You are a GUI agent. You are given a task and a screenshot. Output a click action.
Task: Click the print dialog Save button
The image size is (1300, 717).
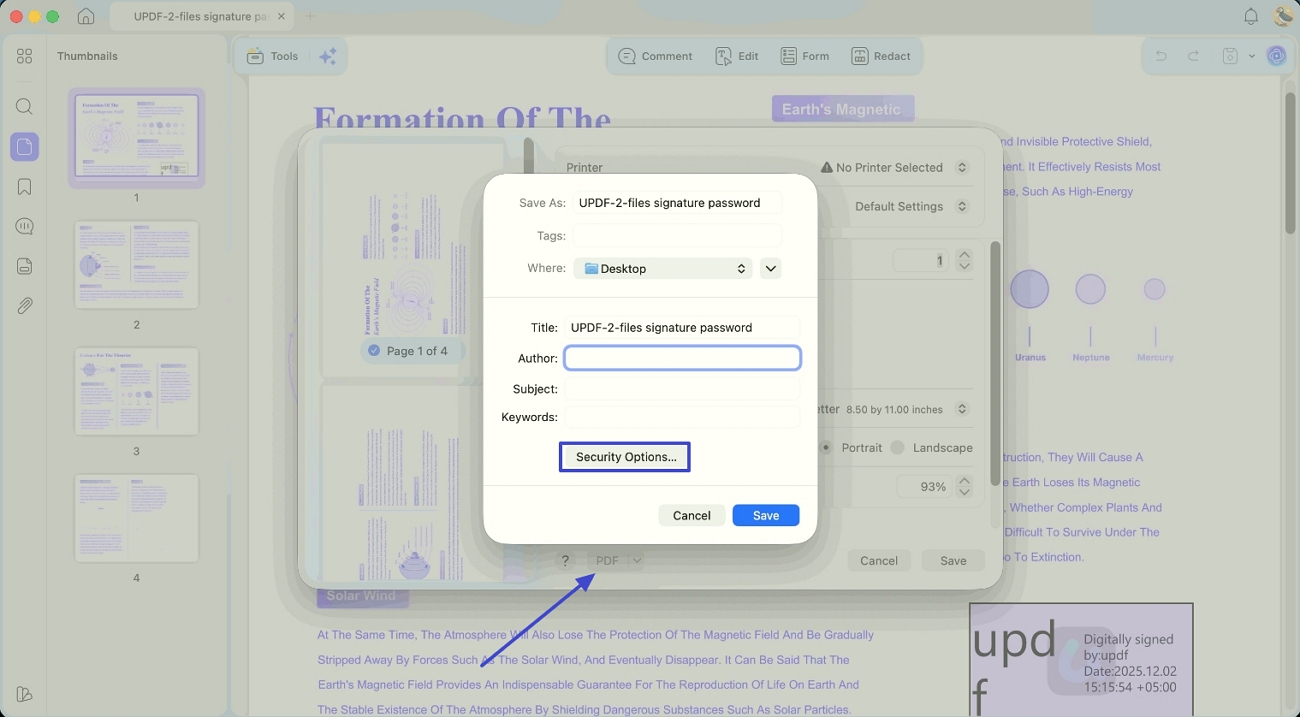coord(953,561)
